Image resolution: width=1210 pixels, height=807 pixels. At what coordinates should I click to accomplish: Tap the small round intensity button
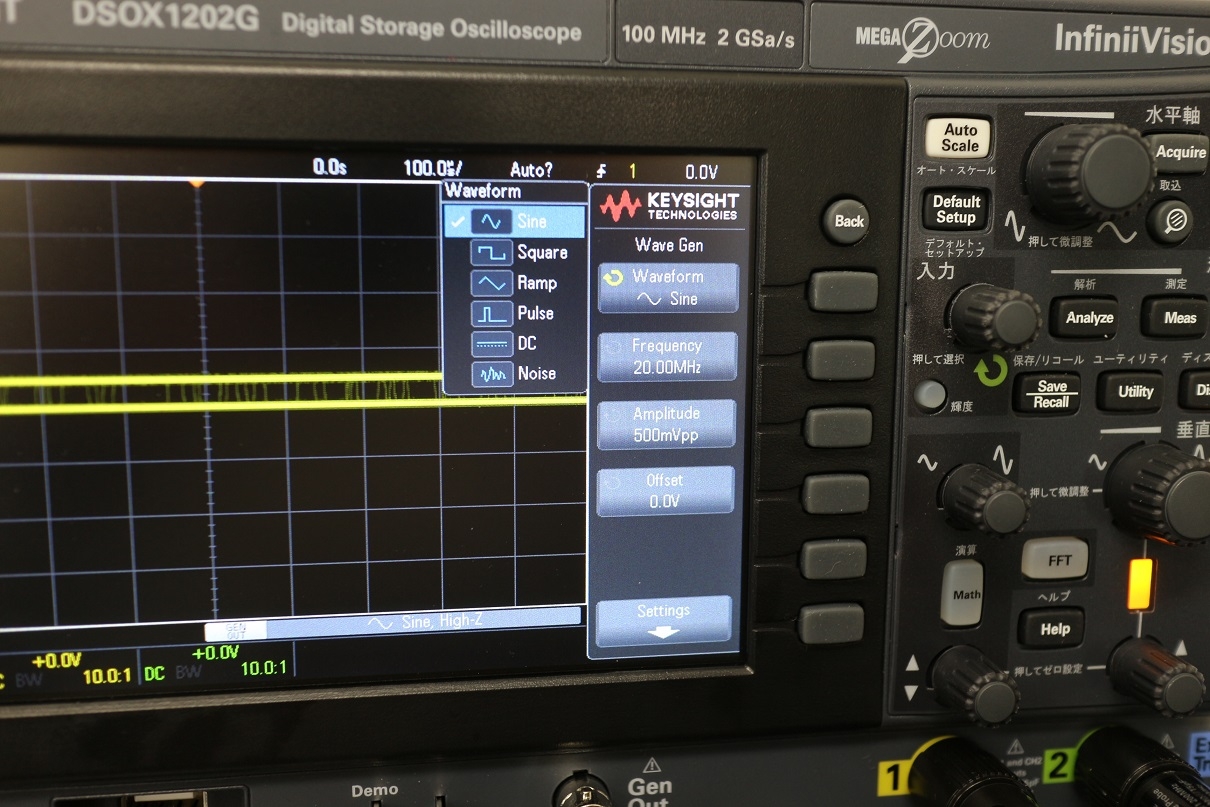pos(930,394)
